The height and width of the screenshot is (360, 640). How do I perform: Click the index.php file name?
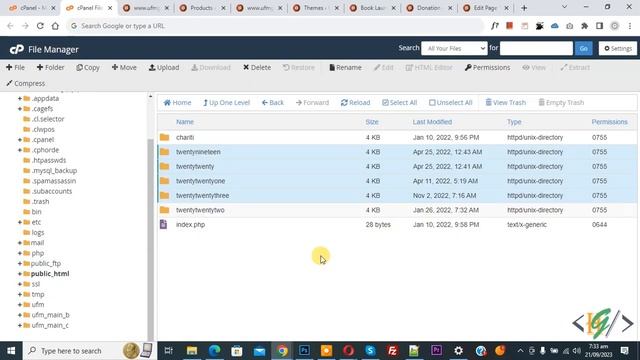point(190,224)
